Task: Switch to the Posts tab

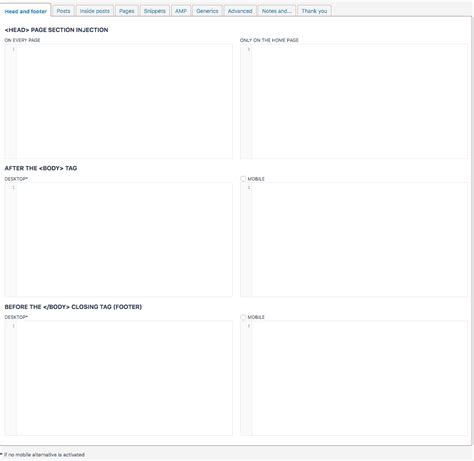Action: (x=63, y=11)
